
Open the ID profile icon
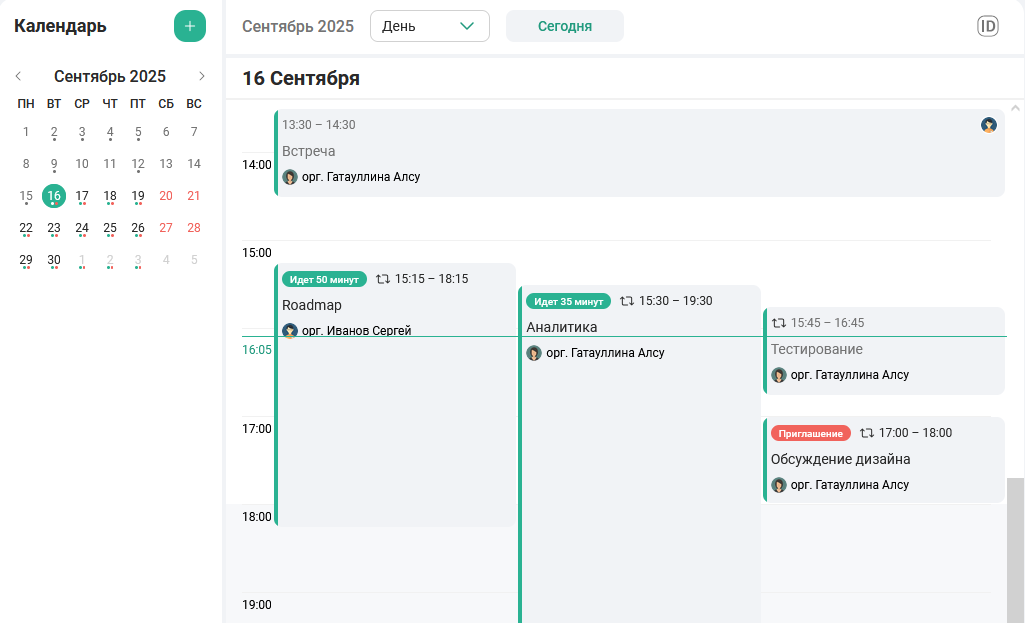pyautogui.click(x=988, y=26)
